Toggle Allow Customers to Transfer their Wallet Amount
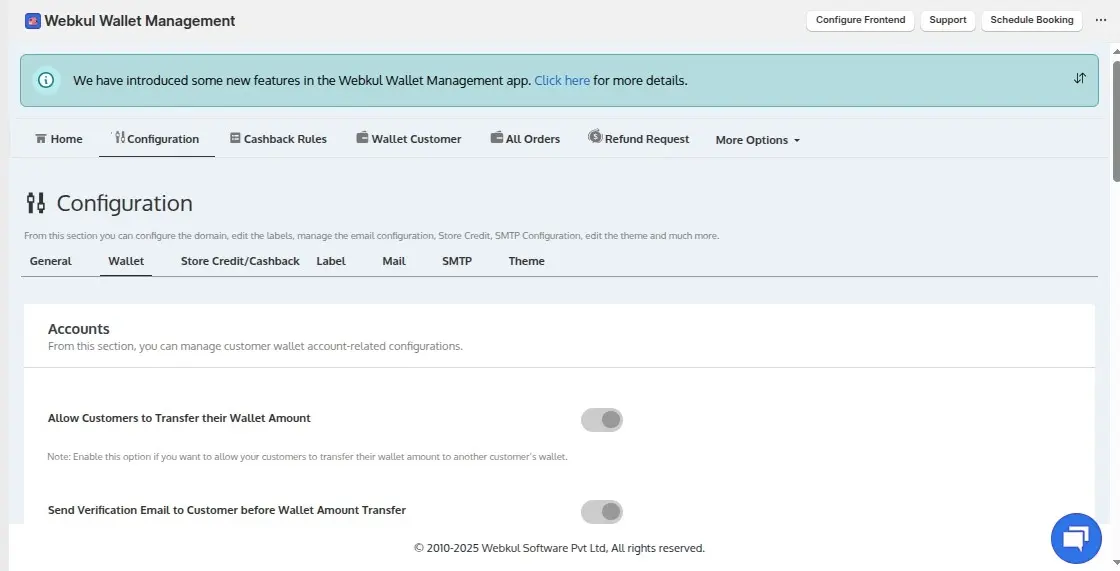 (601, 419)
